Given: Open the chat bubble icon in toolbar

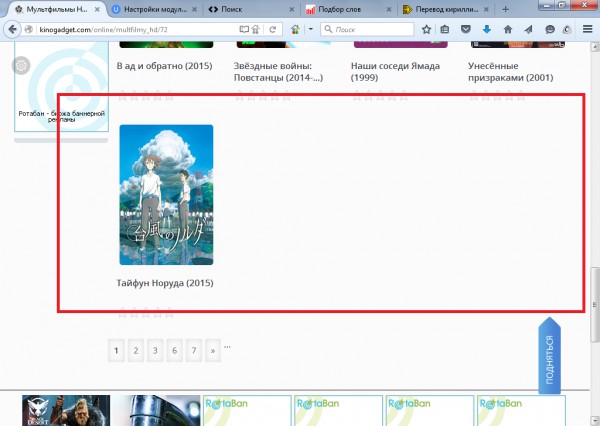Looking at the screenshot, I should point(550,29).
